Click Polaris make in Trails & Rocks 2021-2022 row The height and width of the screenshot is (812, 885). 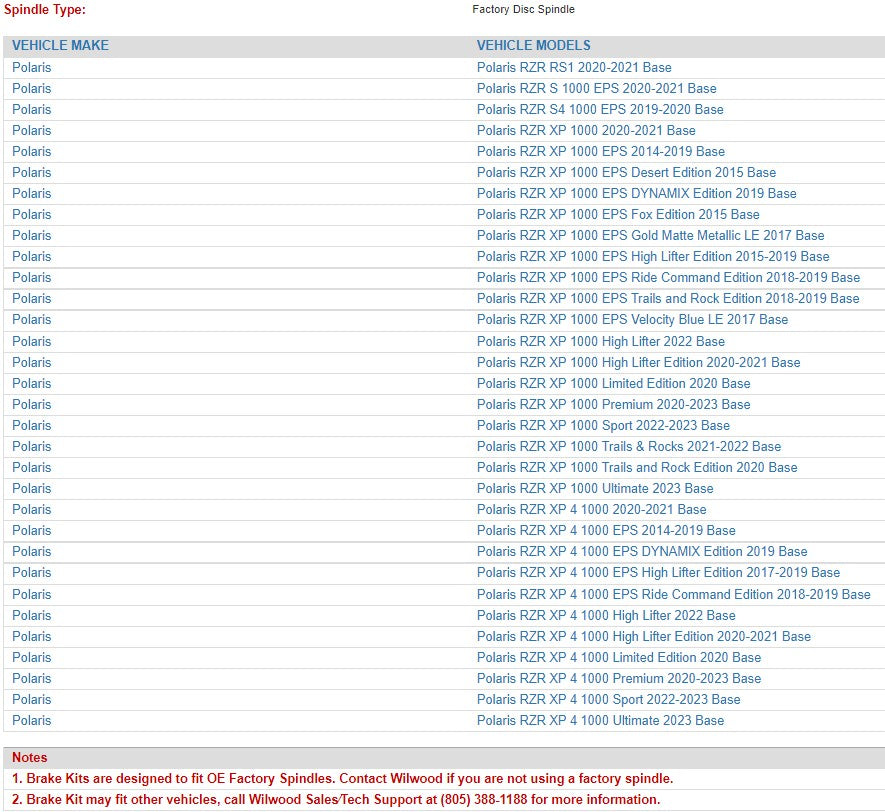pos(32,446)
